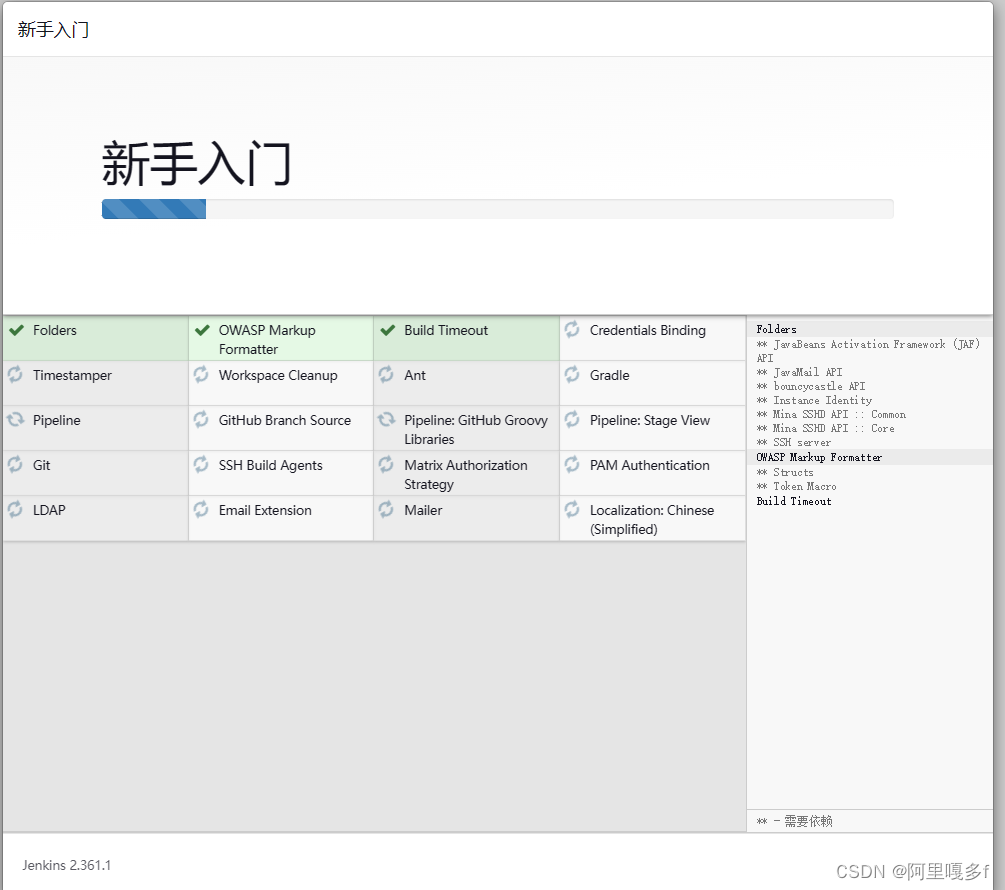The image size is (1005, 890).
Task: Click the spinner beside Pipeline: GitHub Groovy Libraries
Action: (x=387, y=420)
